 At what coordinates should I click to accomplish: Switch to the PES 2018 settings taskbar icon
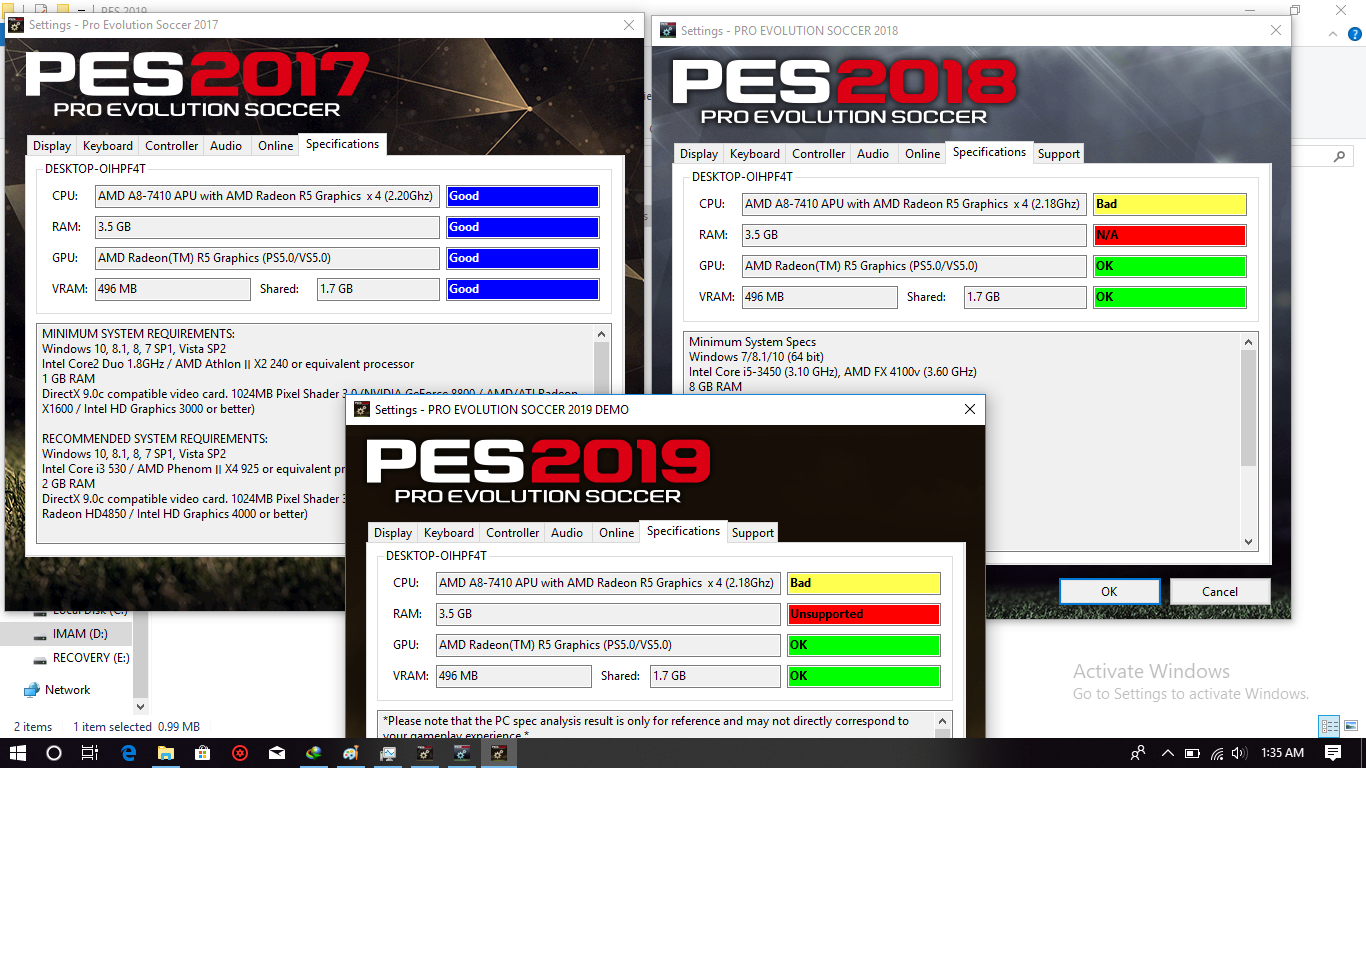coord(461,753)
